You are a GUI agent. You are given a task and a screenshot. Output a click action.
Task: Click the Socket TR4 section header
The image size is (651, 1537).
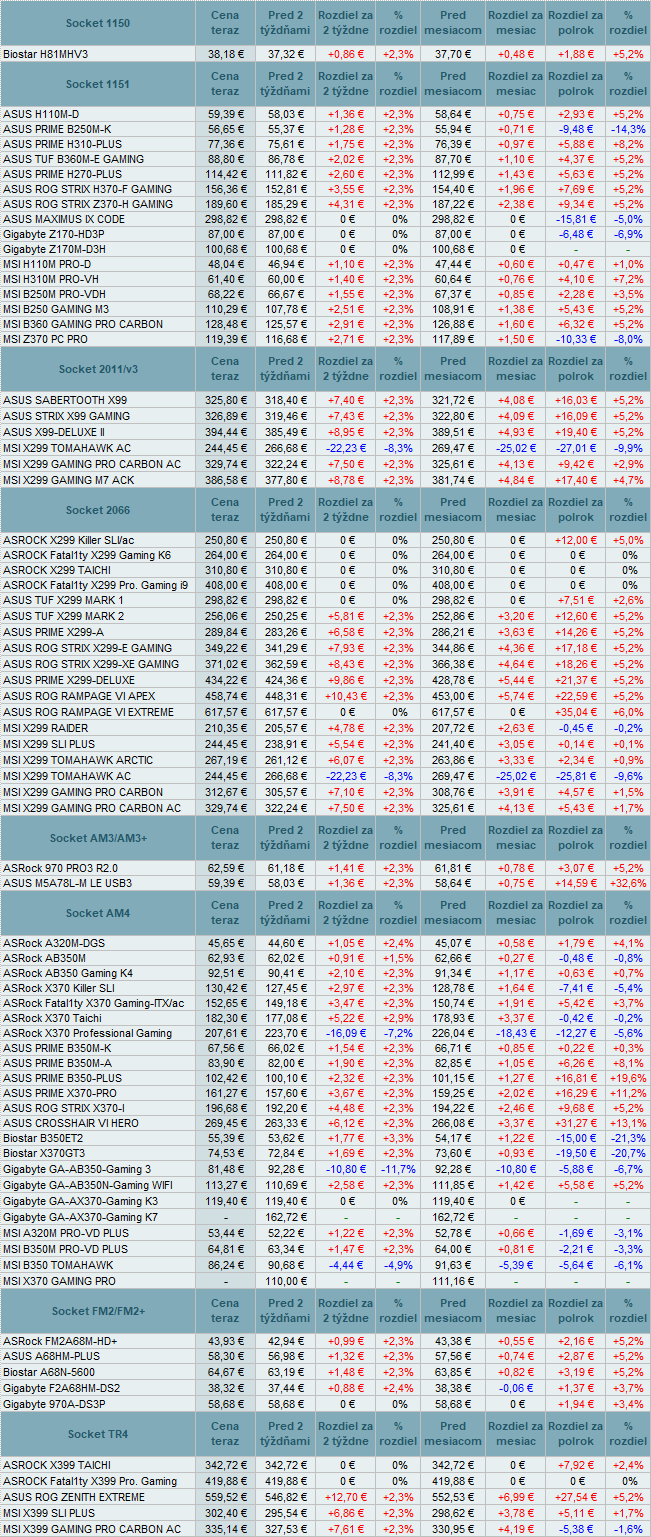coord(97,1434)
